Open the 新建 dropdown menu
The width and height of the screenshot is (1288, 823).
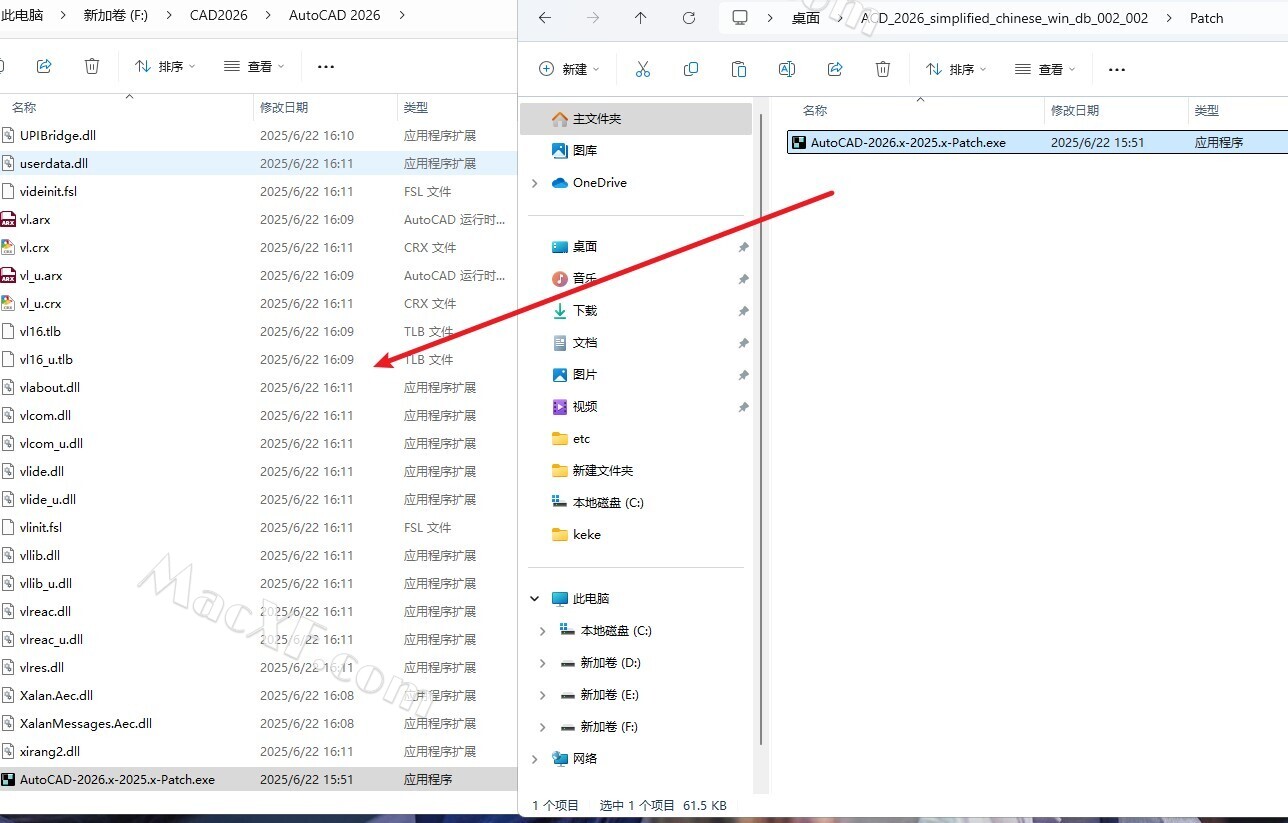[x=569, y=69]
